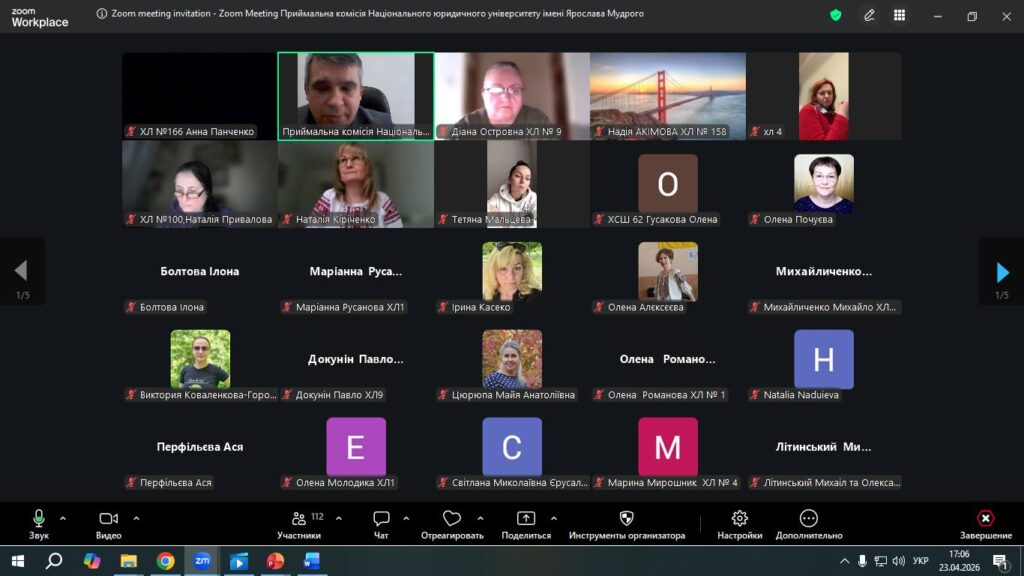The height and width of the screenshot is (576, 1024).
Task: Select the Golden Gate bridge video tile
Action: pos(667,95)
